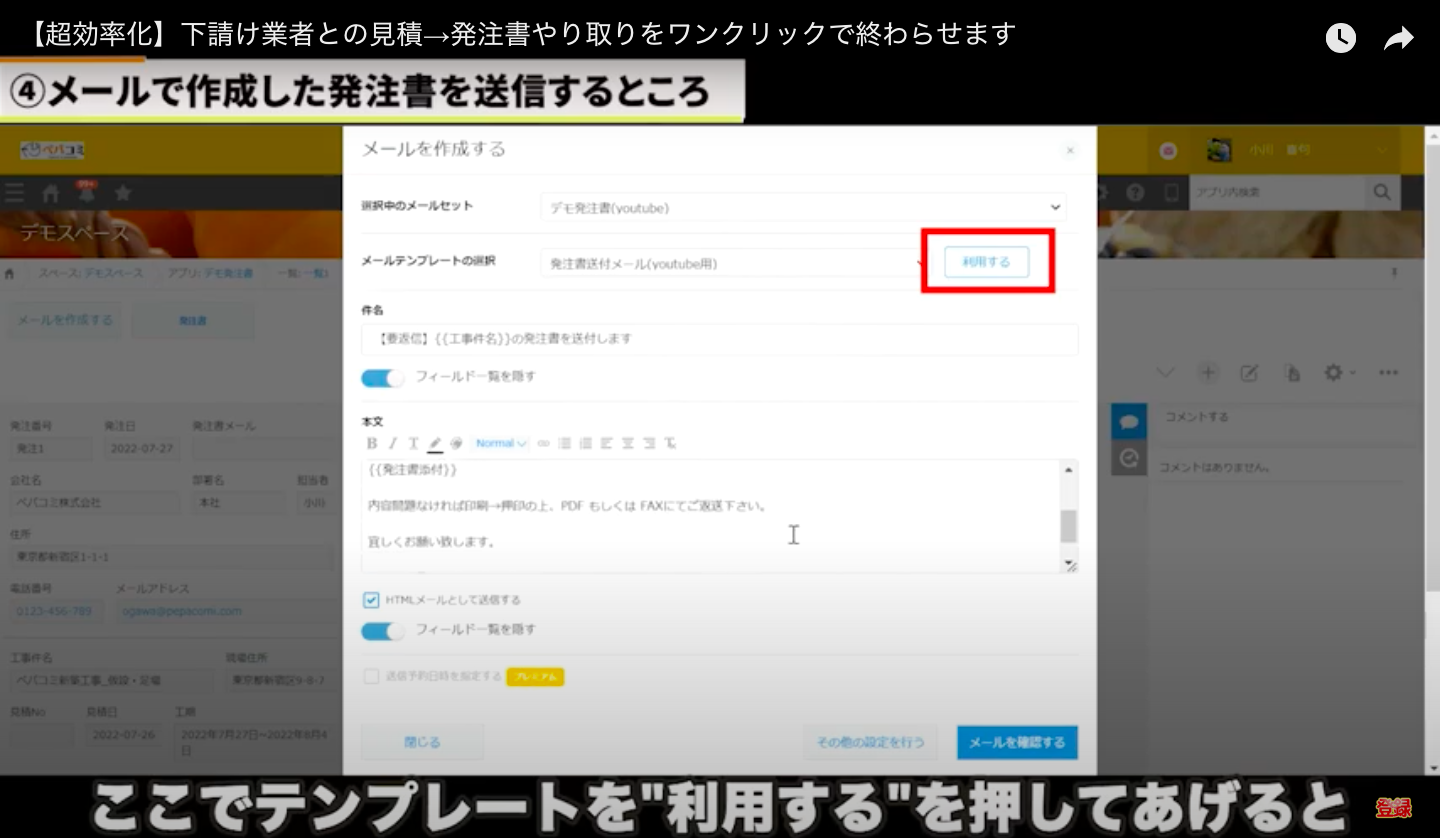
Task: Select the clear formatting icon in the editor
Action: 672,443
